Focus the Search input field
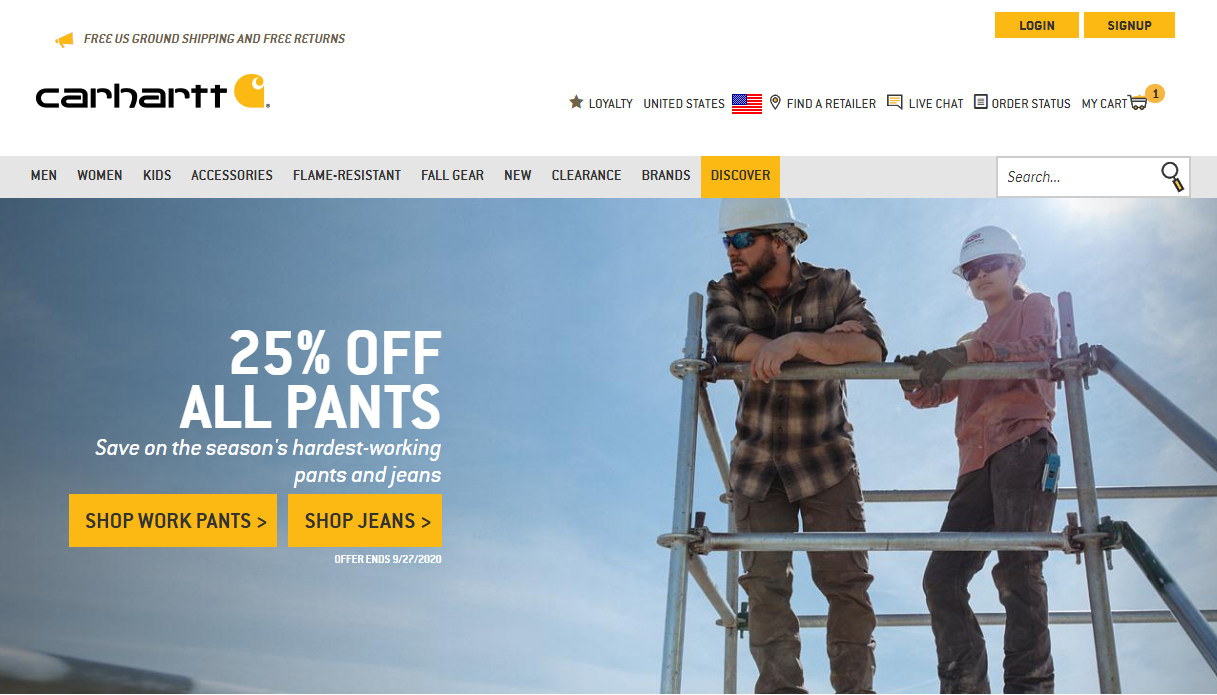 click(x=1078, y=177)
